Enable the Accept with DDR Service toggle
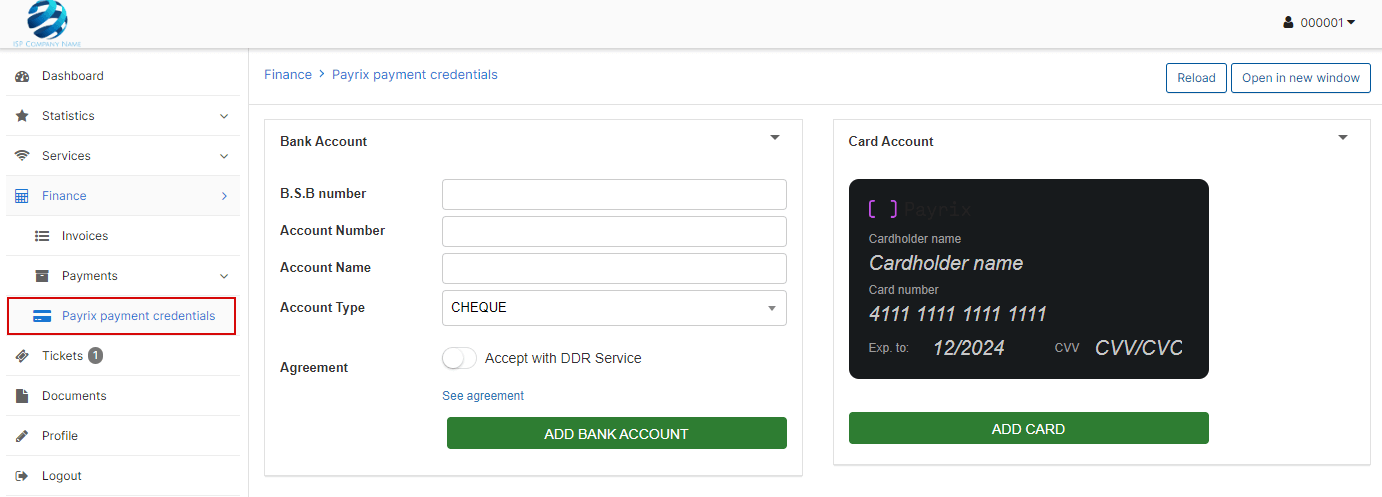 pos(459,358)
